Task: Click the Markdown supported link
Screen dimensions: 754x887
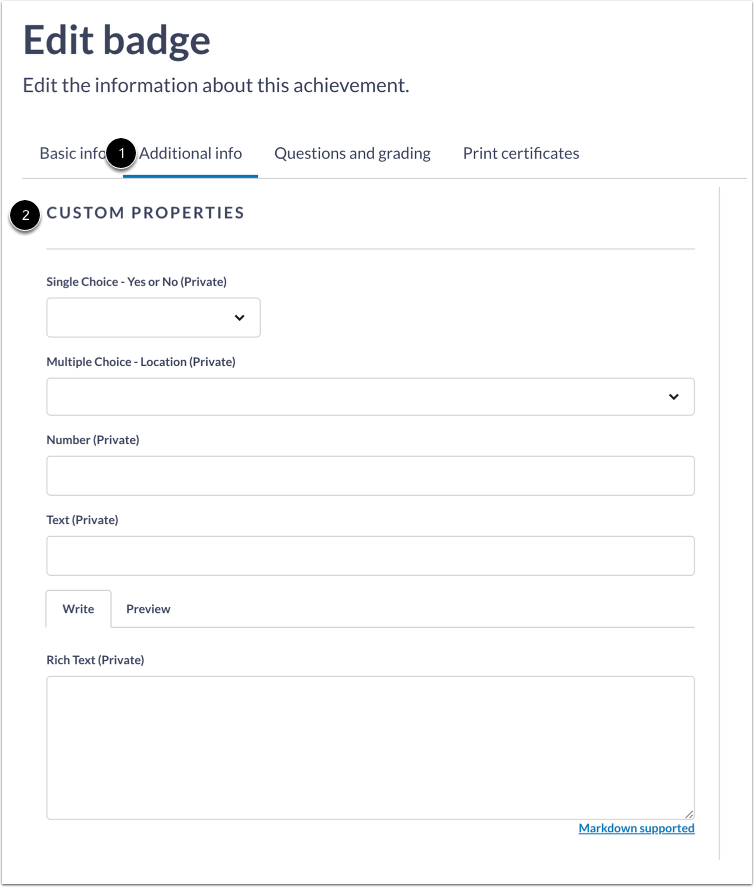Action: tap(637, 828)
